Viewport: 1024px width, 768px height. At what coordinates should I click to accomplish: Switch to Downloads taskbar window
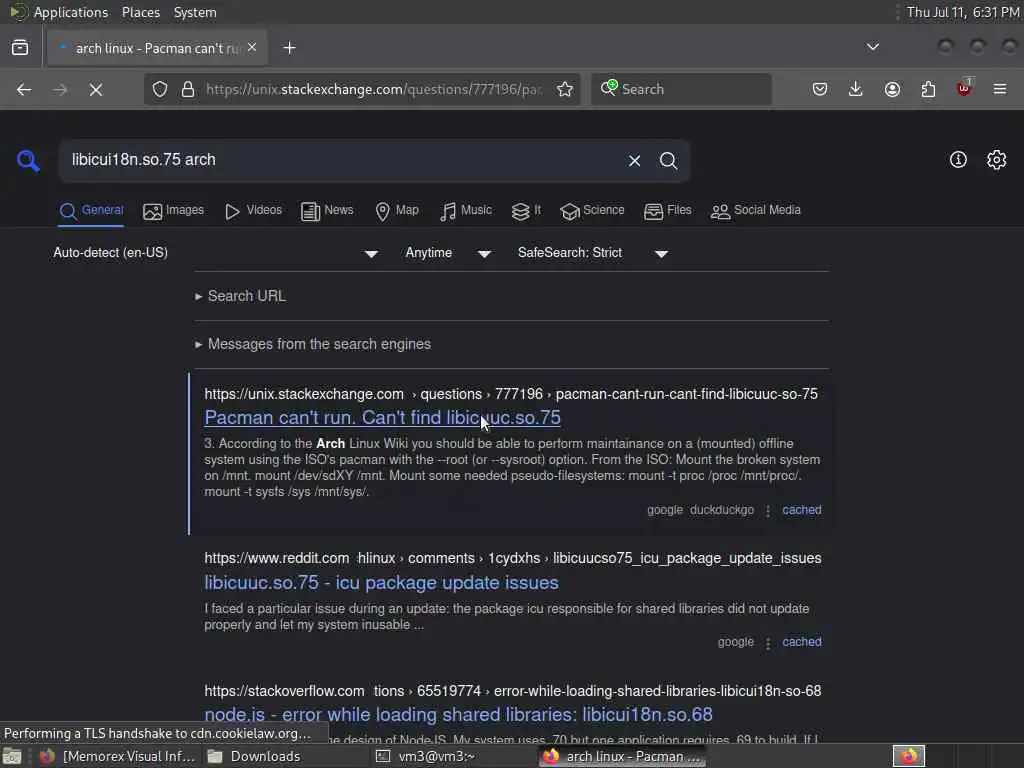(253, 756)
